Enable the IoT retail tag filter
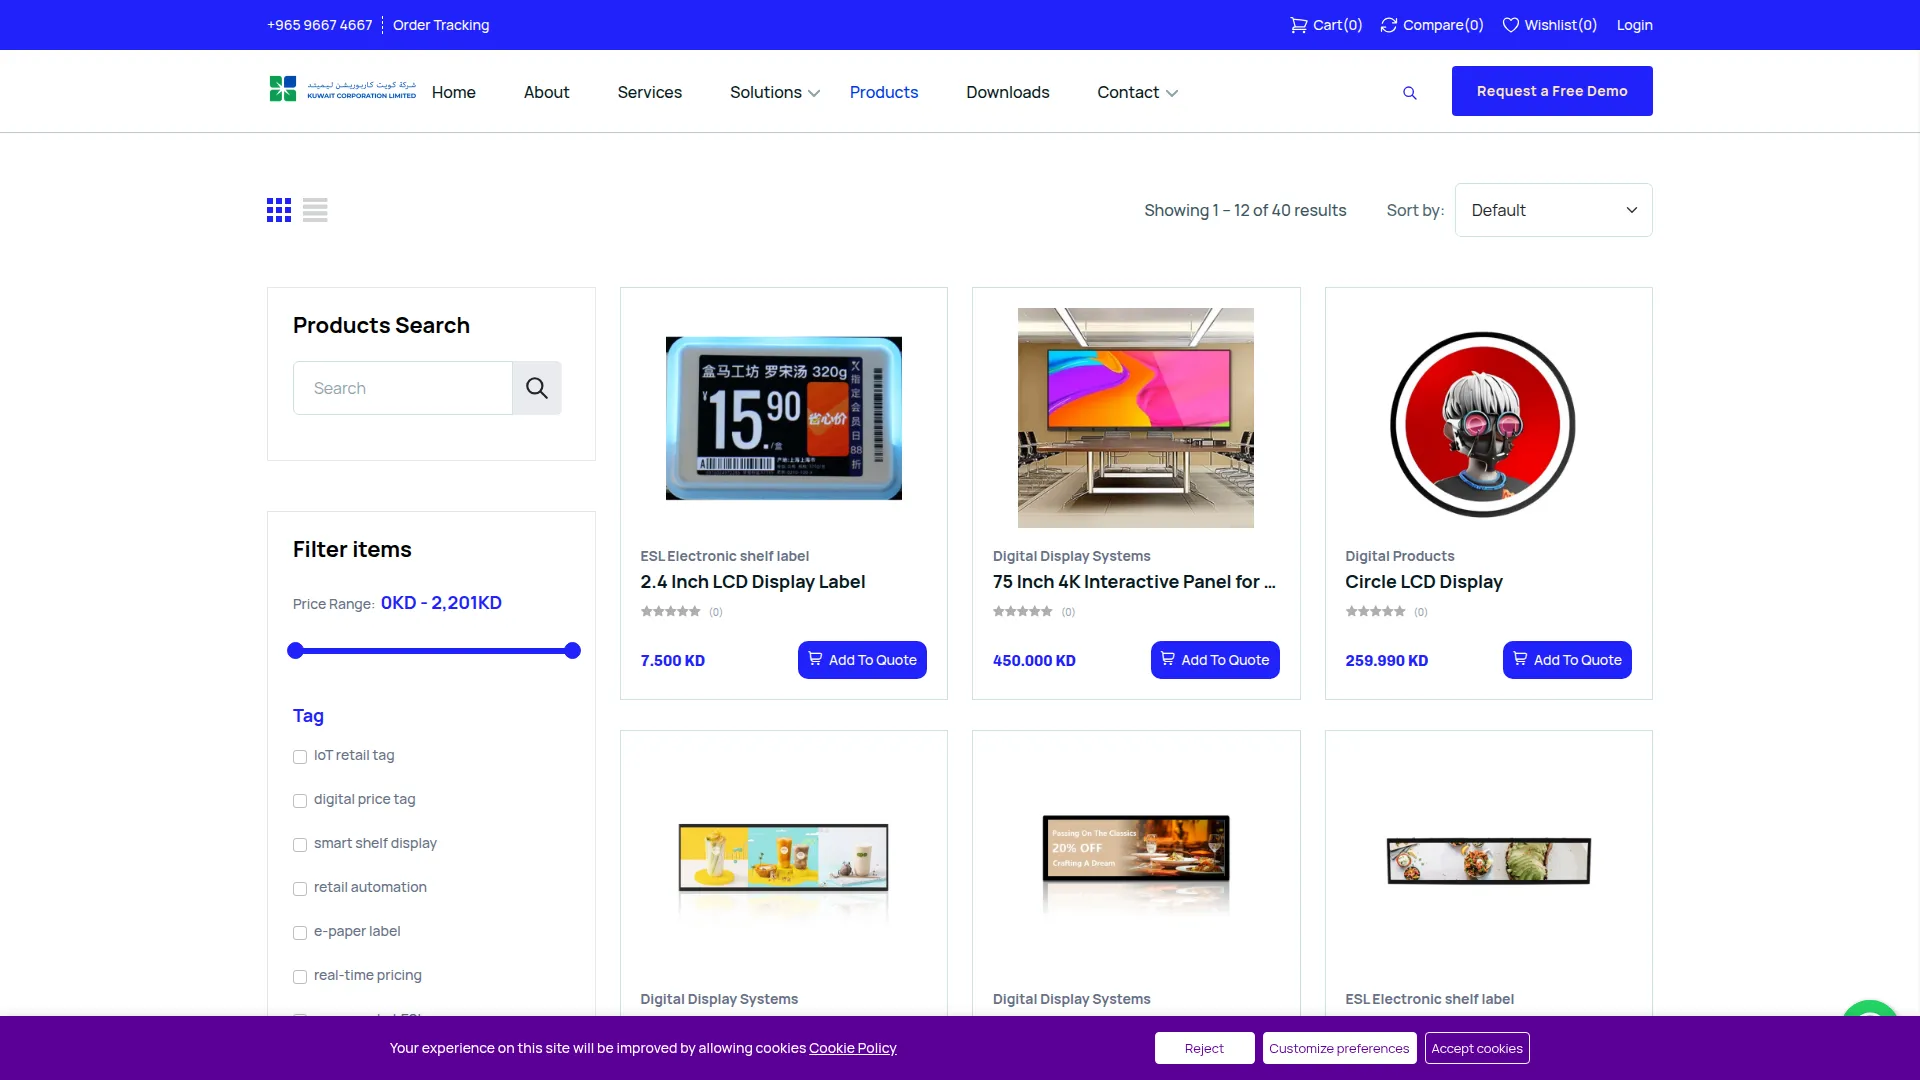This screenshot has height=1080, width=1920. click(x=300, y=757)
